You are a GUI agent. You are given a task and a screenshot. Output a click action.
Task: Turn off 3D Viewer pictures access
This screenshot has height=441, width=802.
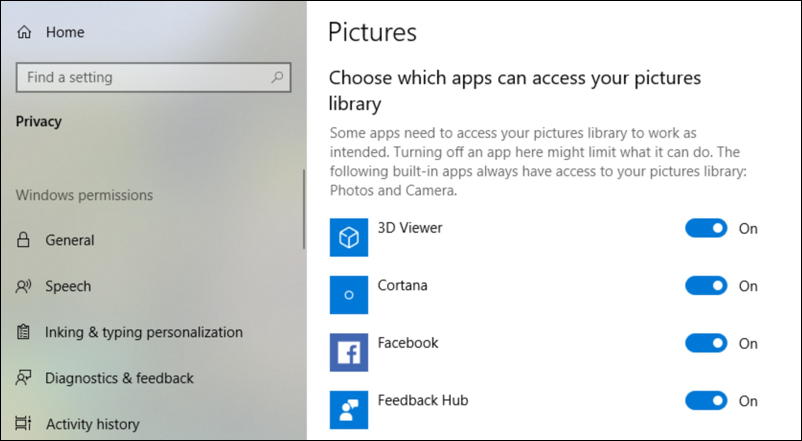coord(706,229)
